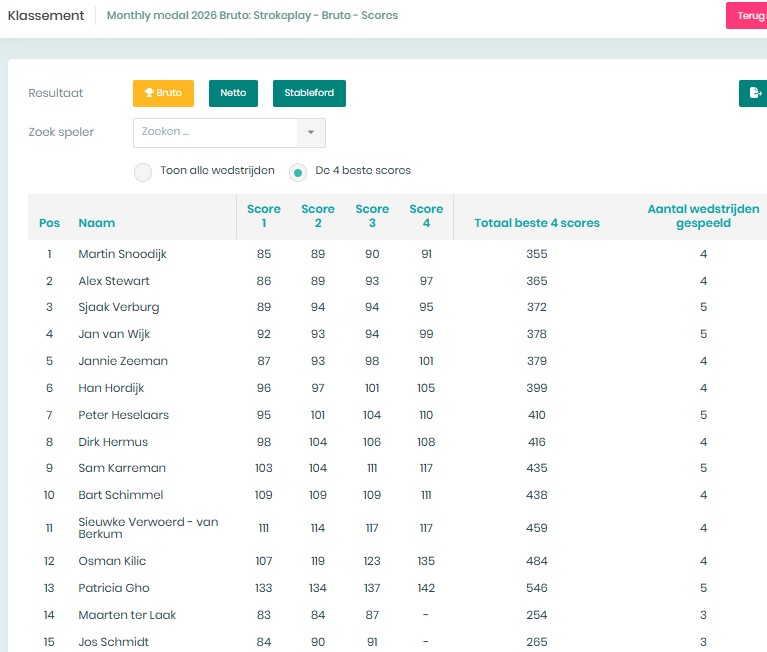Click the Klassement page title
The width and height of the screenshot is (767, 652).
point(46,16)
